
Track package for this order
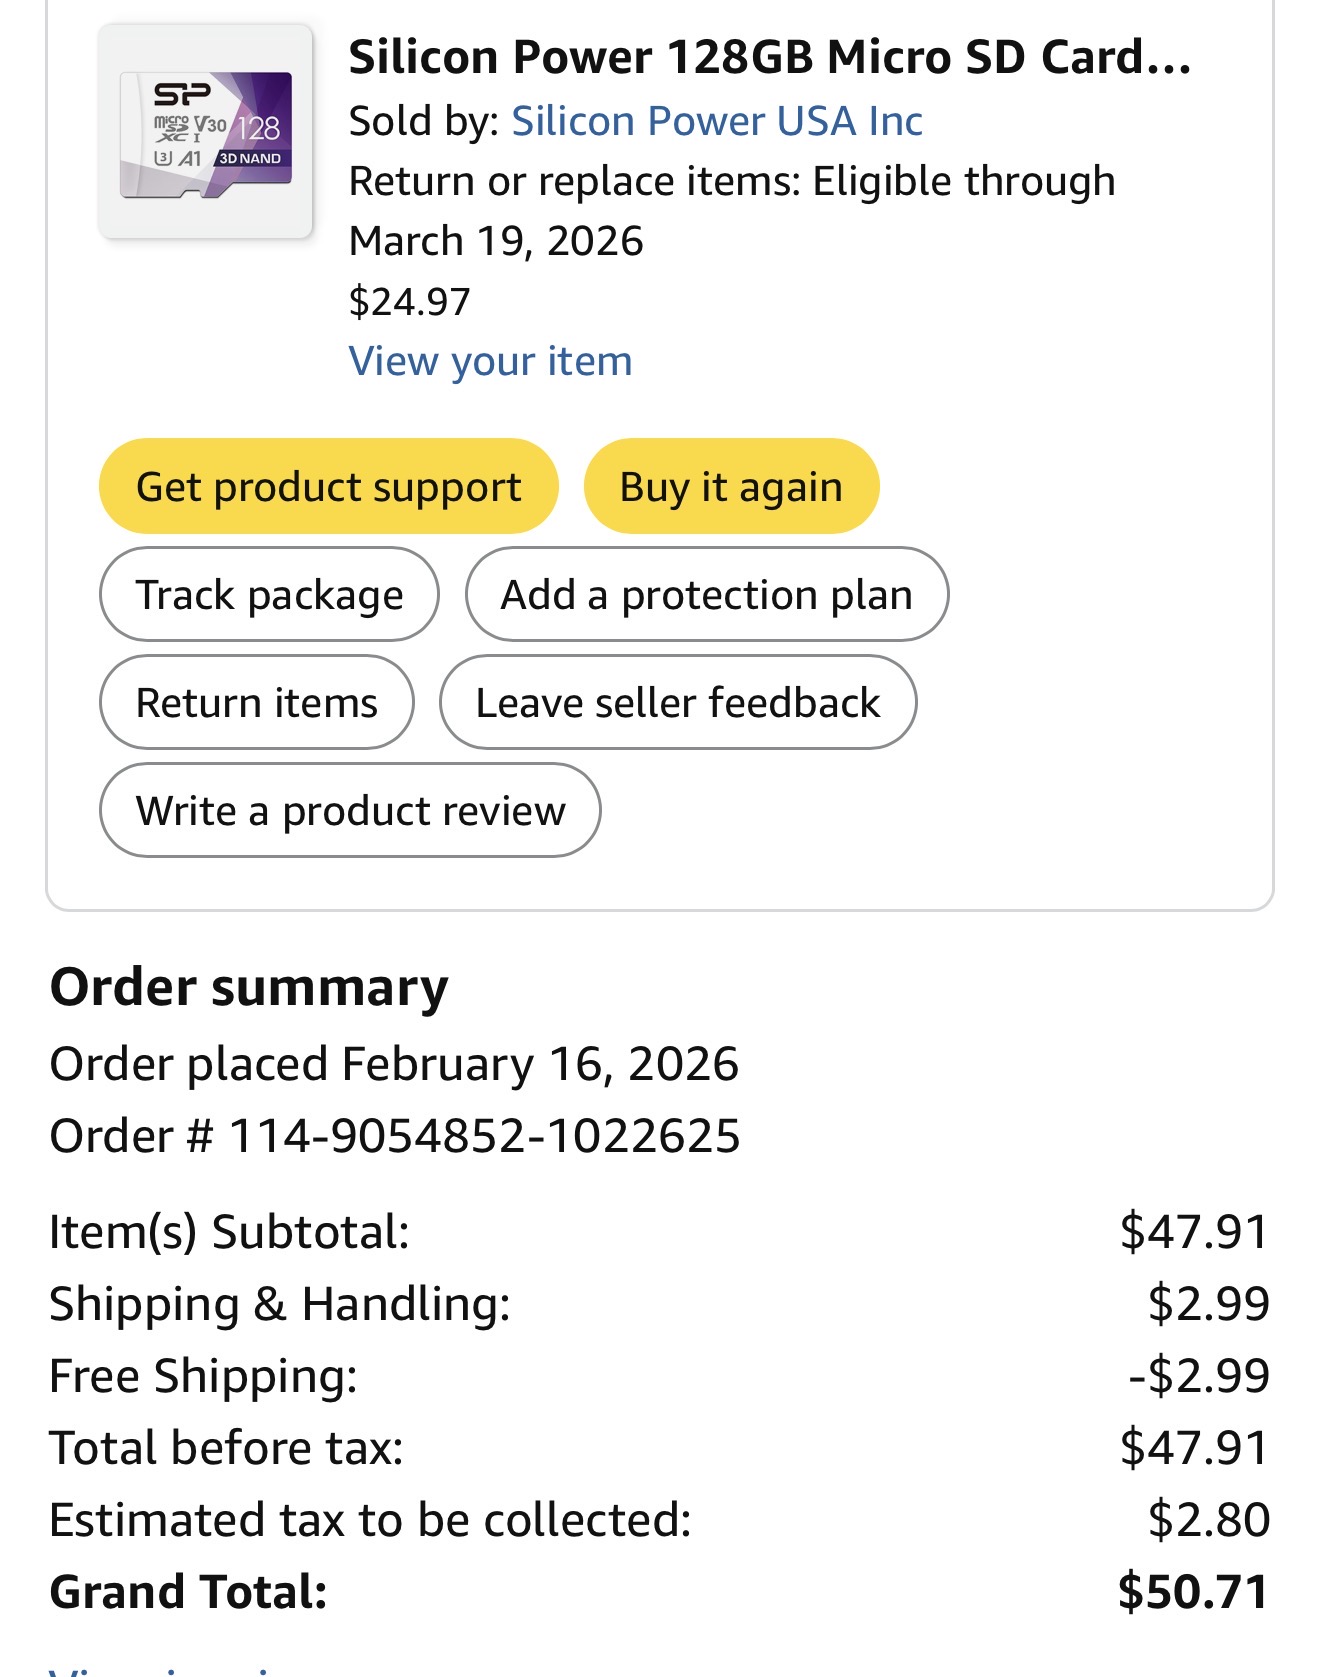pyautogui.click(x=269, y=595)
